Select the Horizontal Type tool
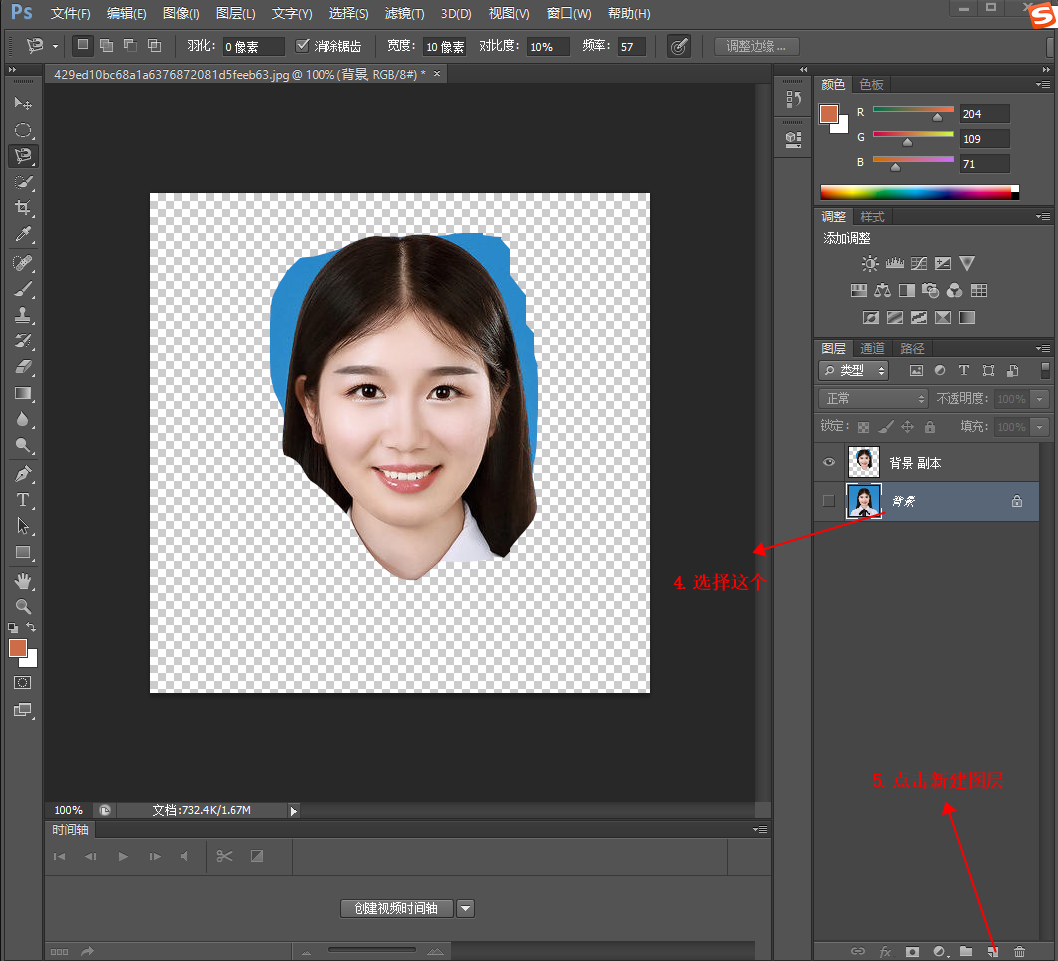The height and width of the screenshot is (961, 1058). click(x=22, y=500)
